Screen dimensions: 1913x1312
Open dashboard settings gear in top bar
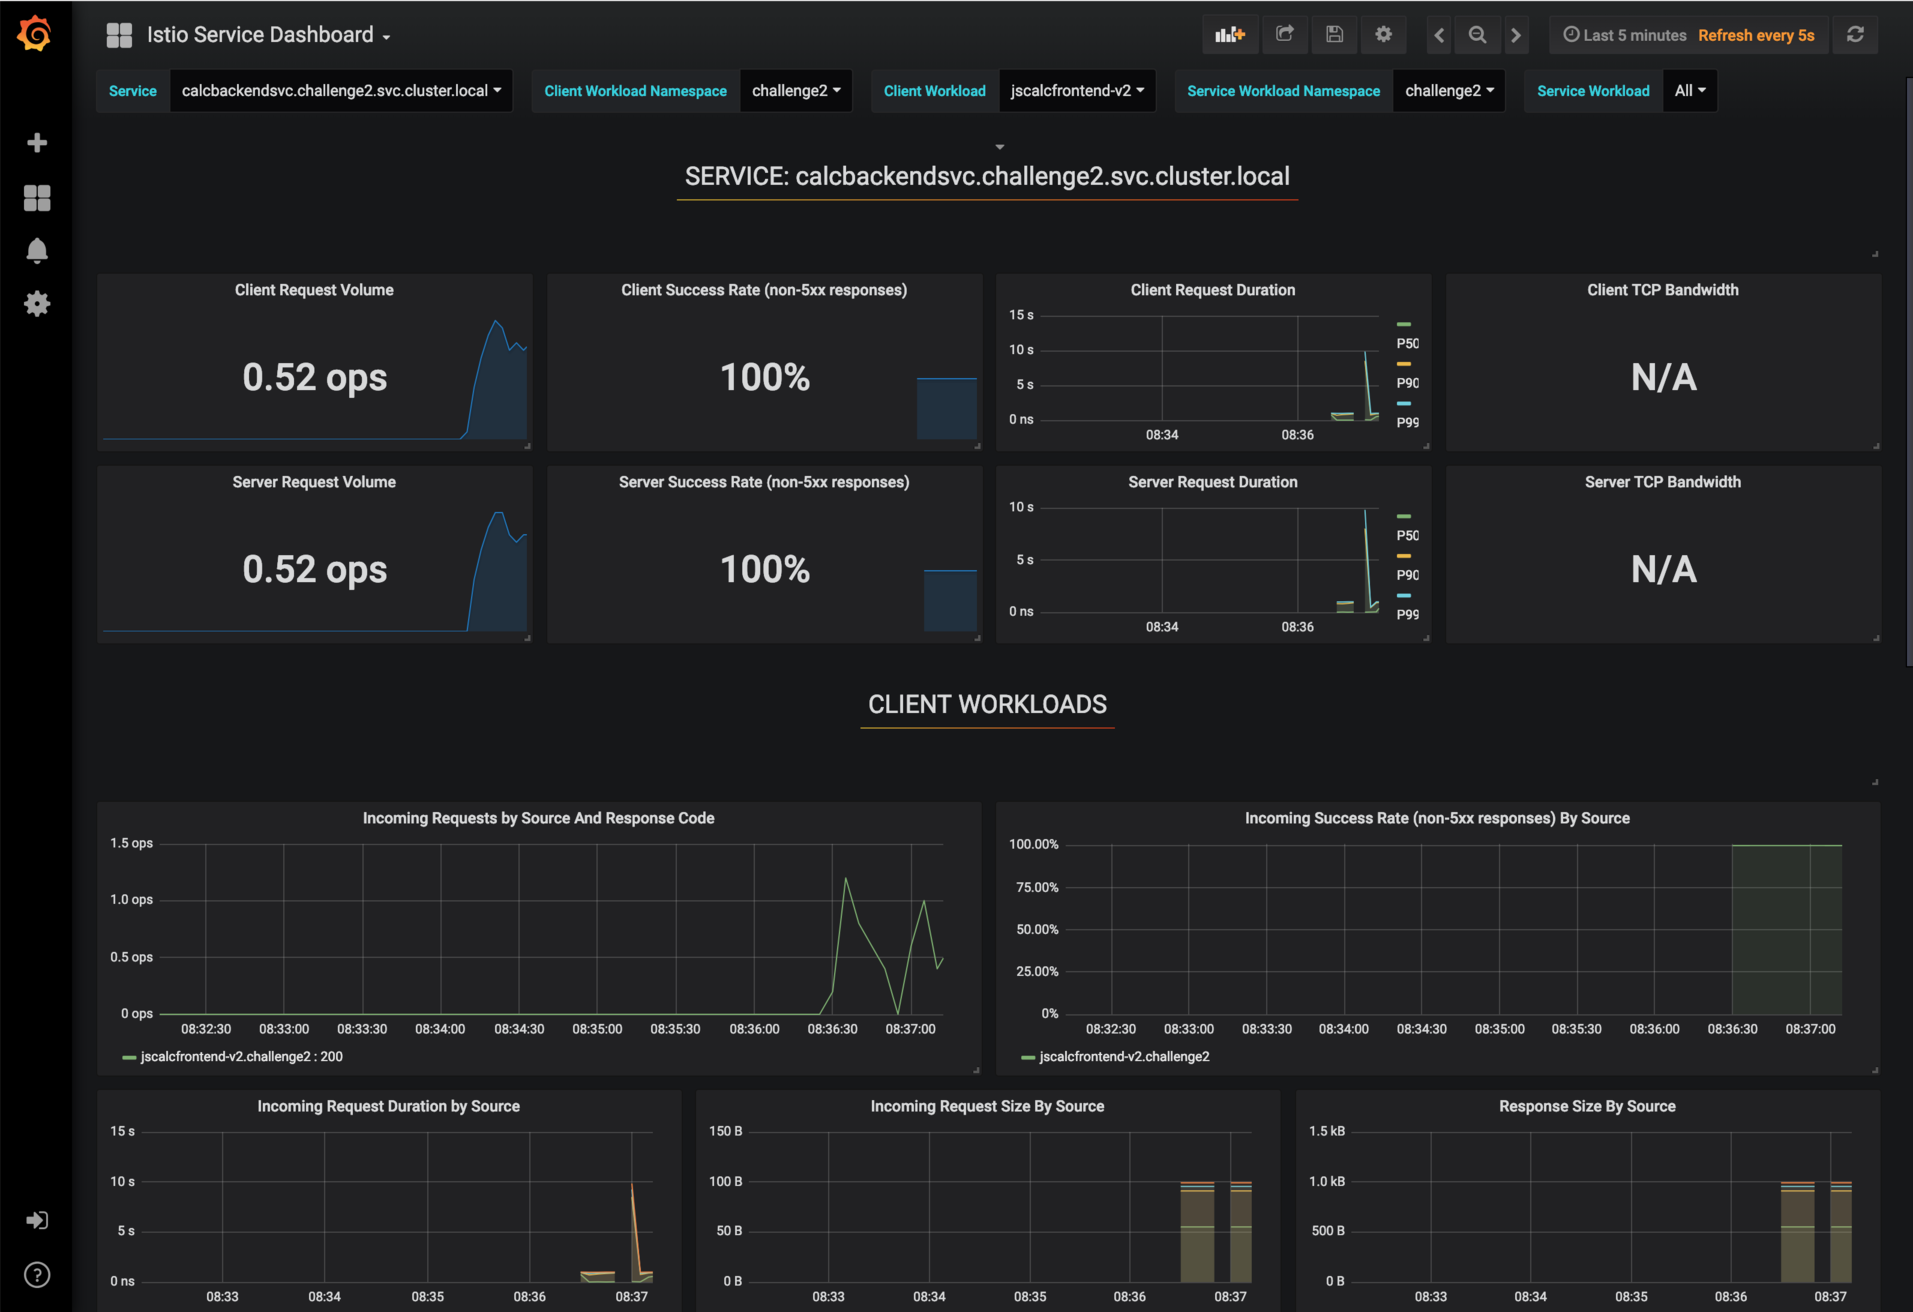(1383, 35)
